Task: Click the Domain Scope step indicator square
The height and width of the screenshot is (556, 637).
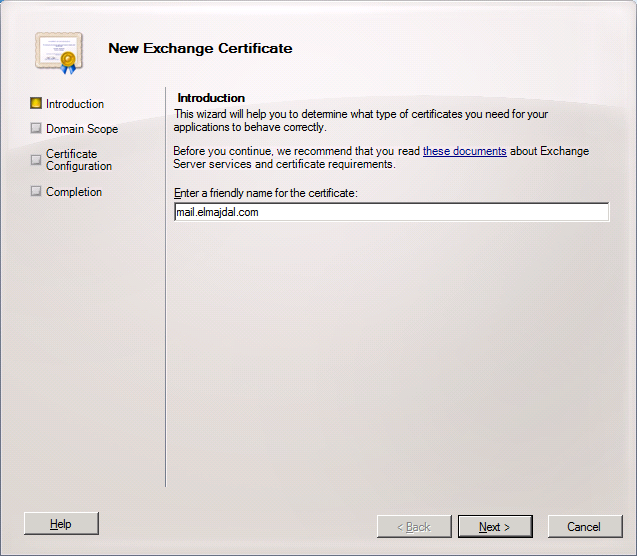Action: tap(36, 129)
